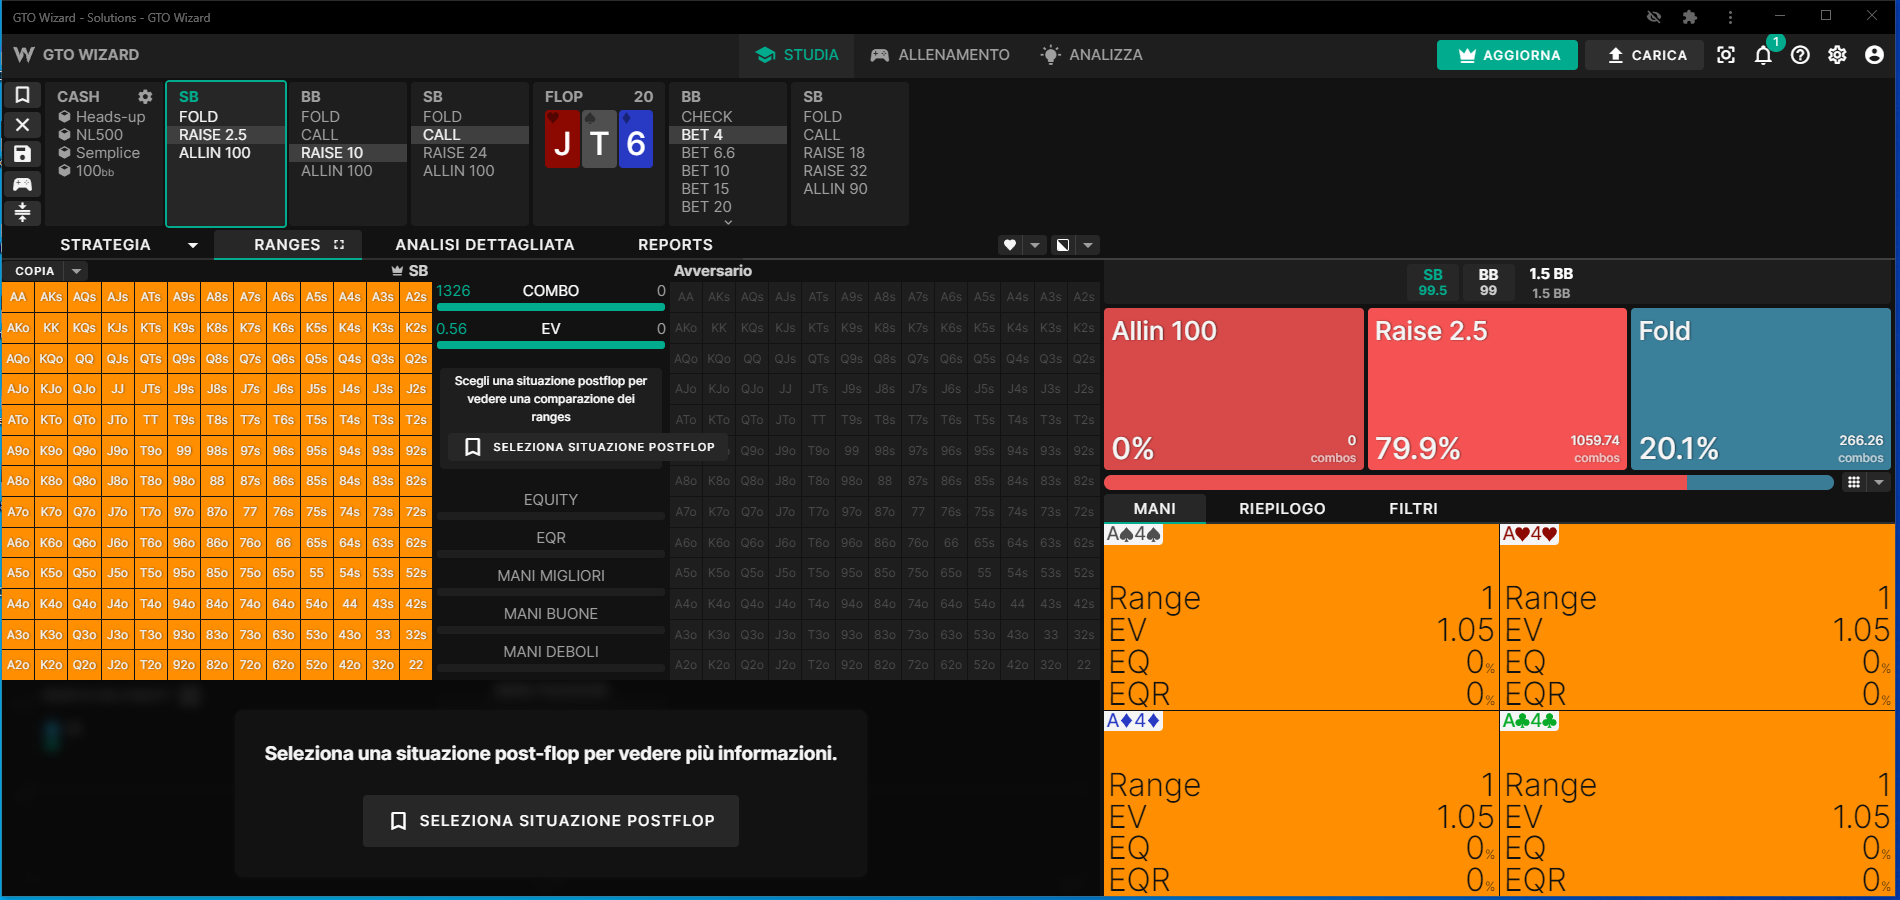Viewport: 1900px width, 900px height.
Task: Open the dropdown next to heart icon
Action: 1035,245
